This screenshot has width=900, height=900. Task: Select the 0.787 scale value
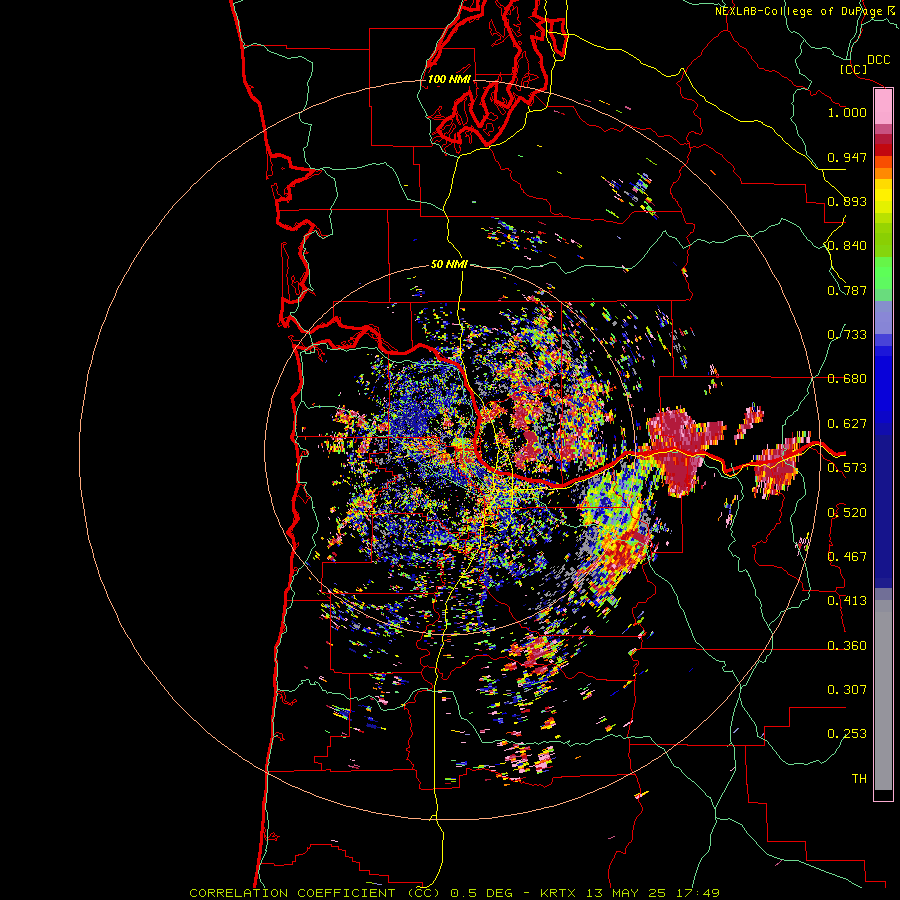point(847,290)
